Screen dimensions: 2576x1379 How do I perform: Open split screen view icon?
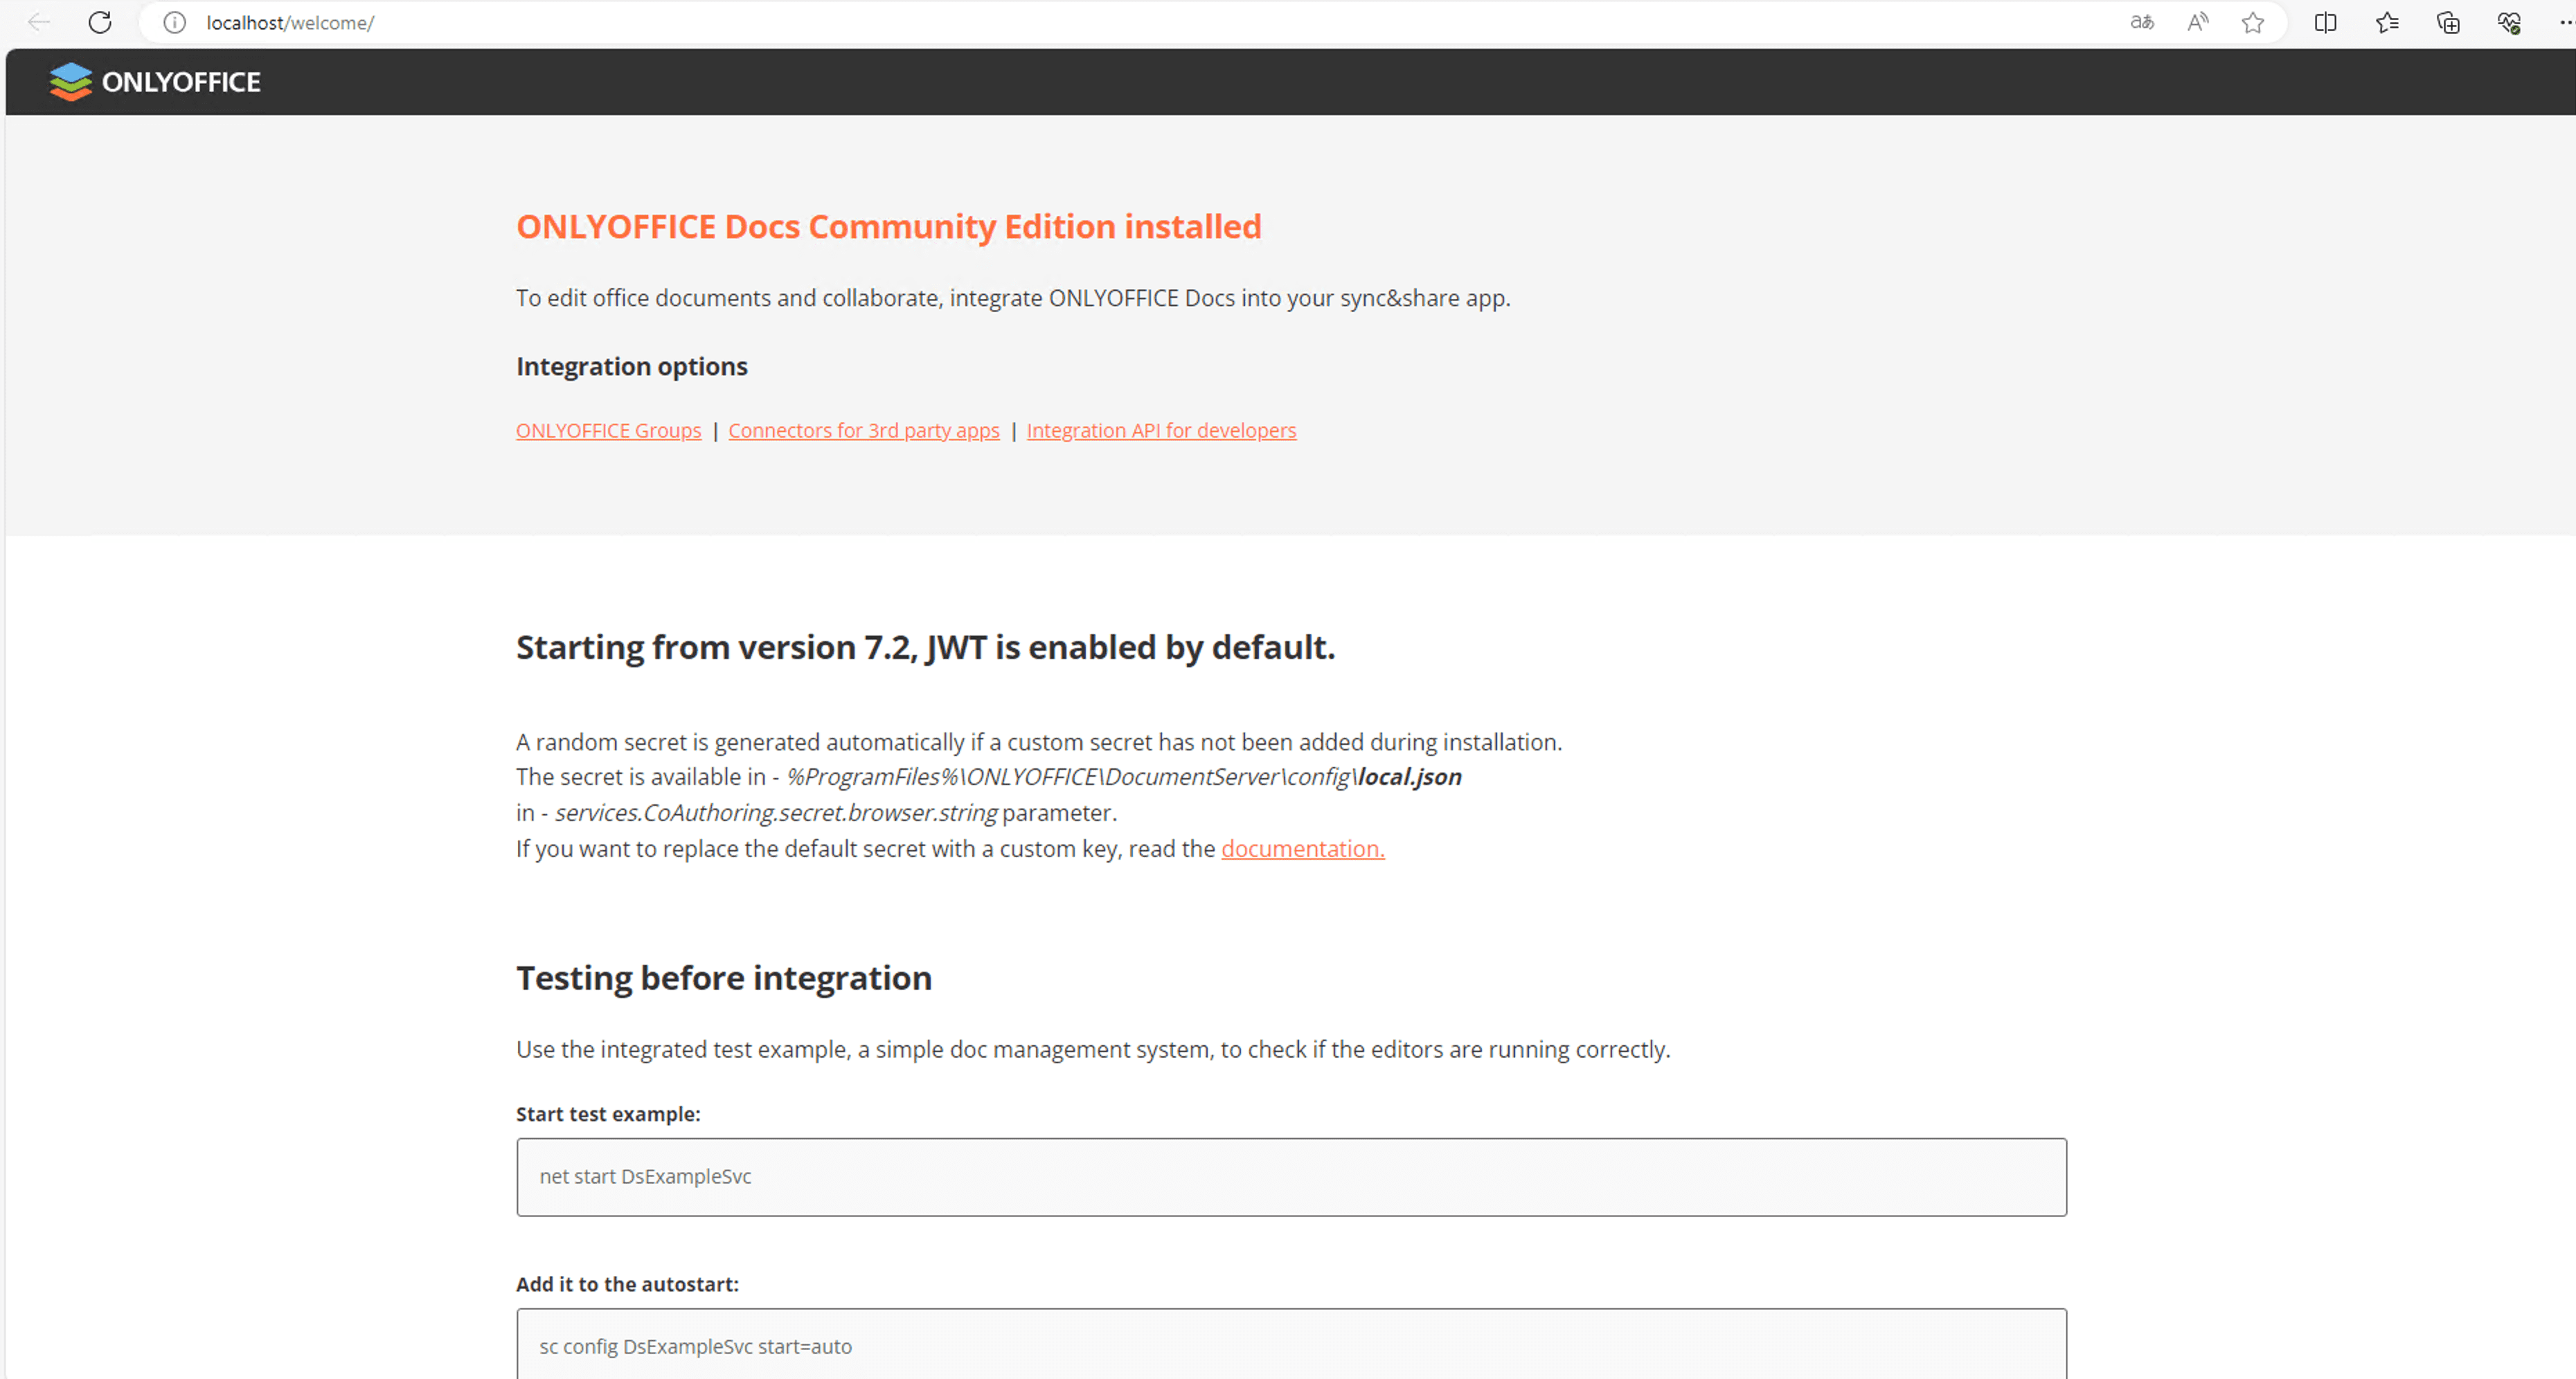(2325, 22)
